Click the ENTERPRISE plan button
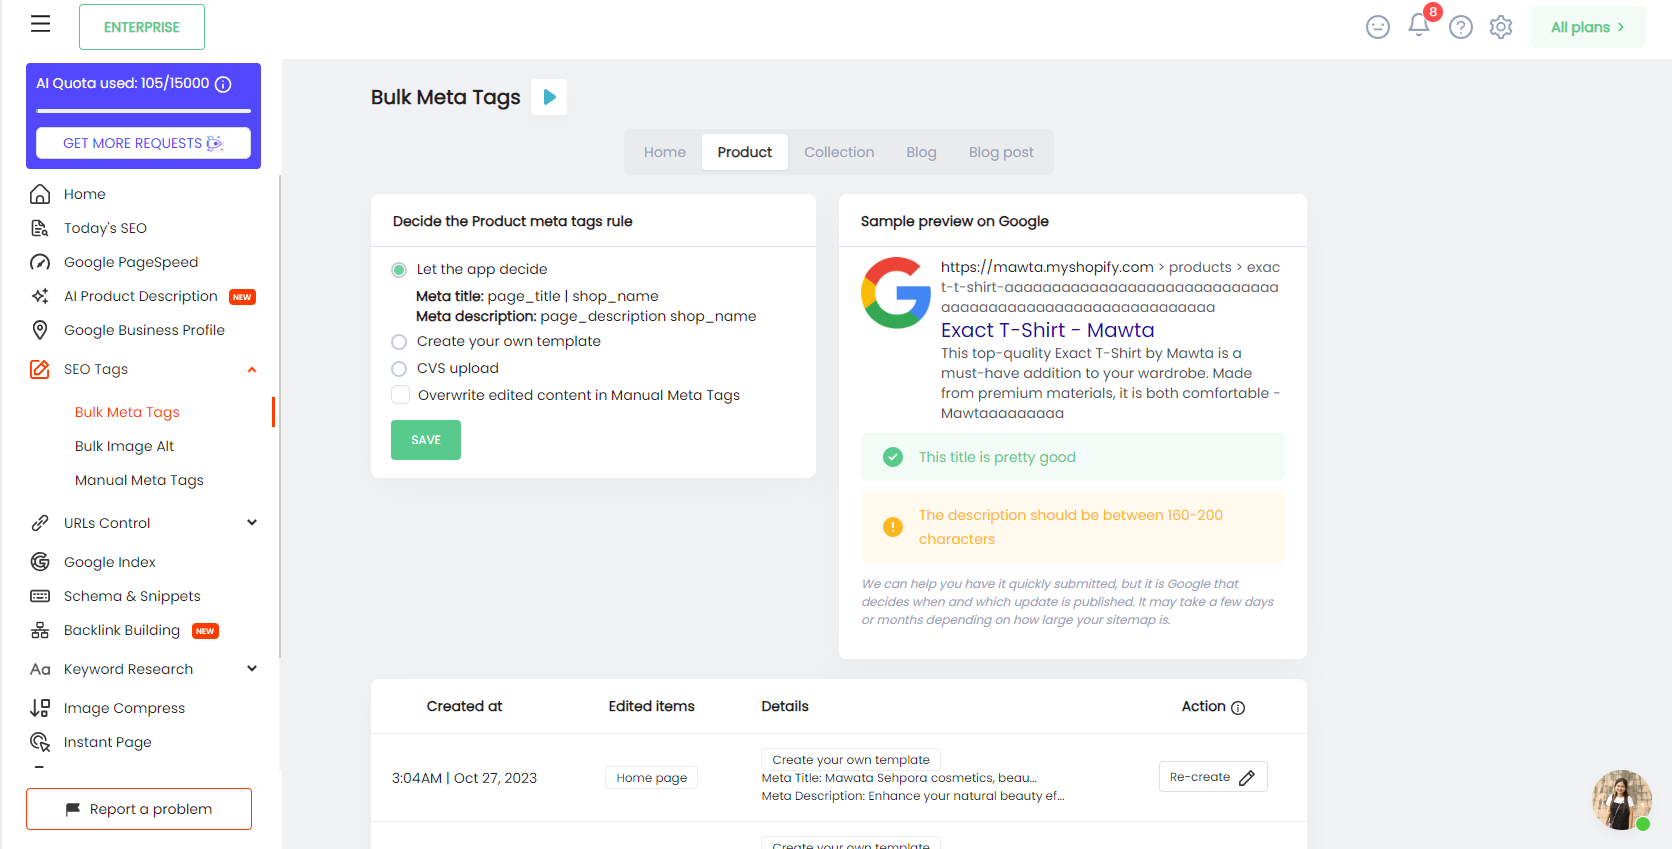This screenshot has height=849, width=1672. [142, 27]
